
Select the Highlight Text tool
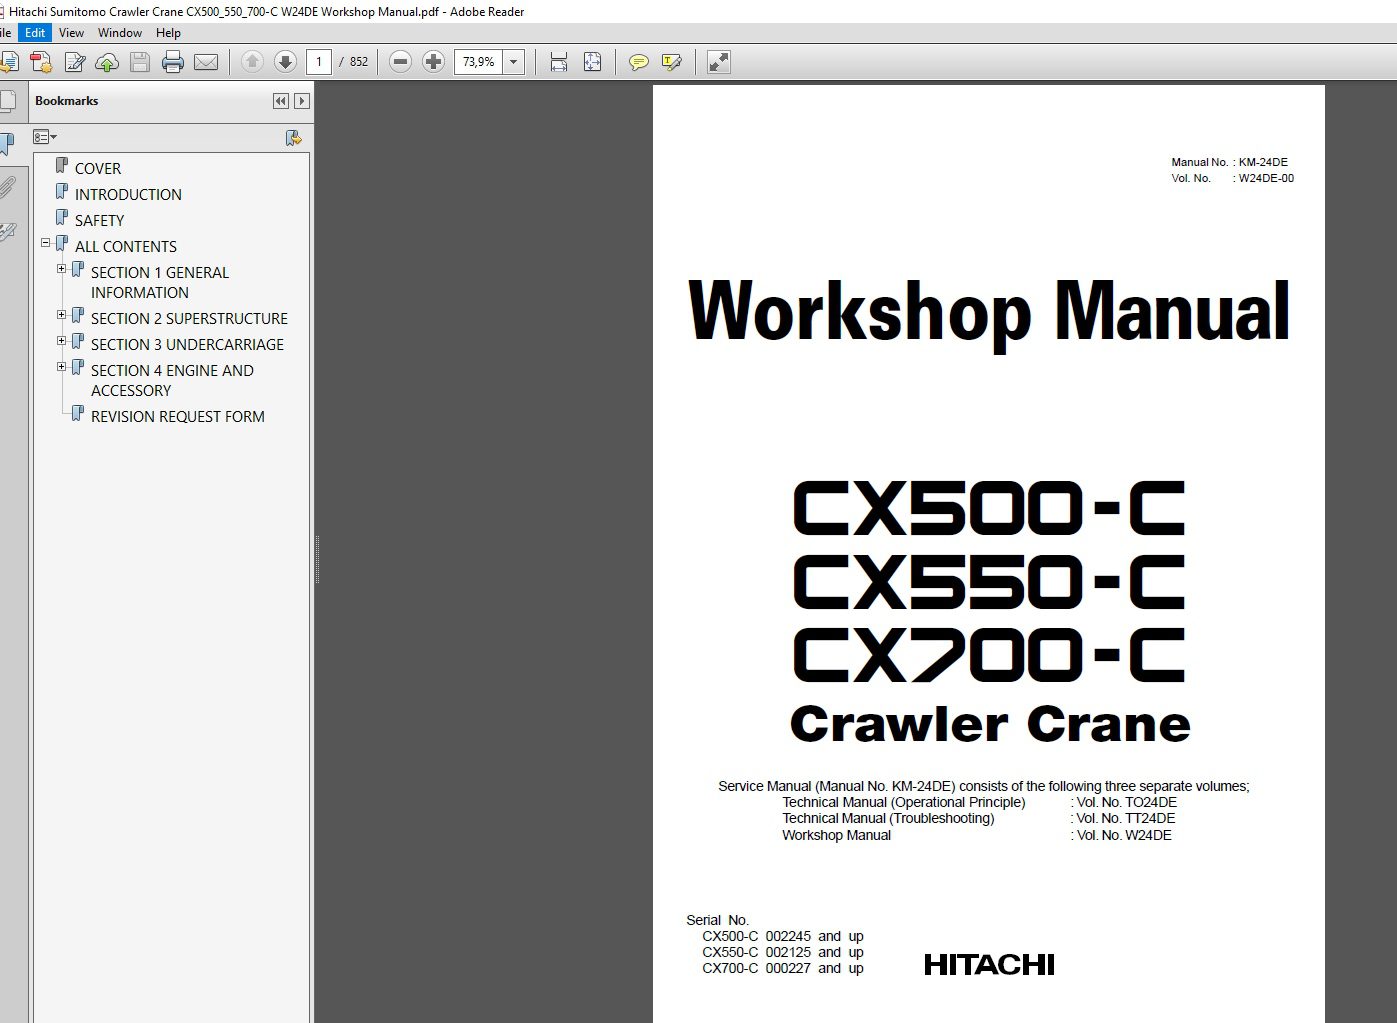point(669,62)
